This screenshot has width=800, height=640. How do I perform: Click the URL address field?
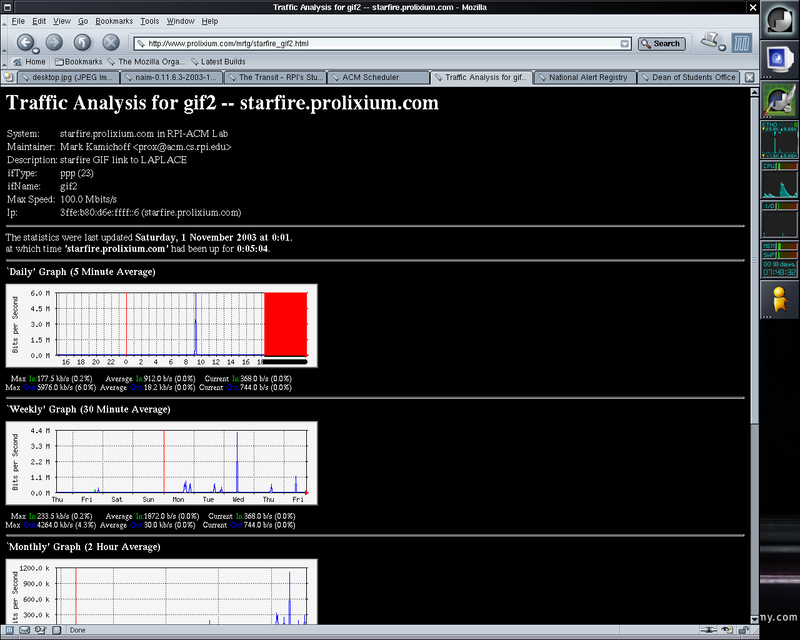click(x=380, y=44)
